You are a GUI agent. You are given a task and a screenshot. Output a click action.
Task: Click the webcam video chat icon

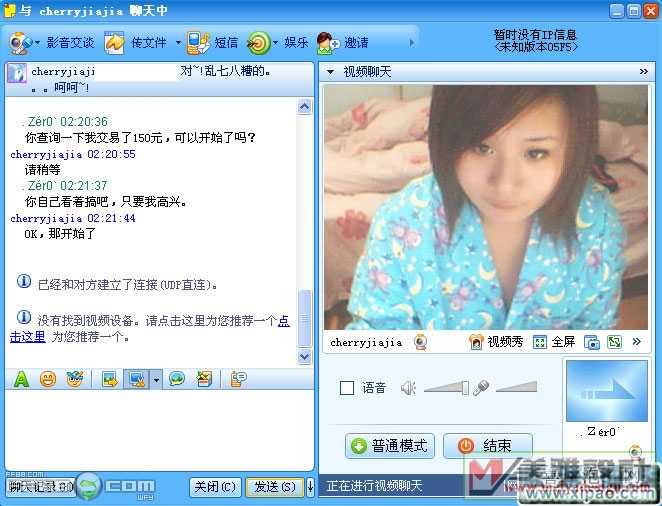19,43
